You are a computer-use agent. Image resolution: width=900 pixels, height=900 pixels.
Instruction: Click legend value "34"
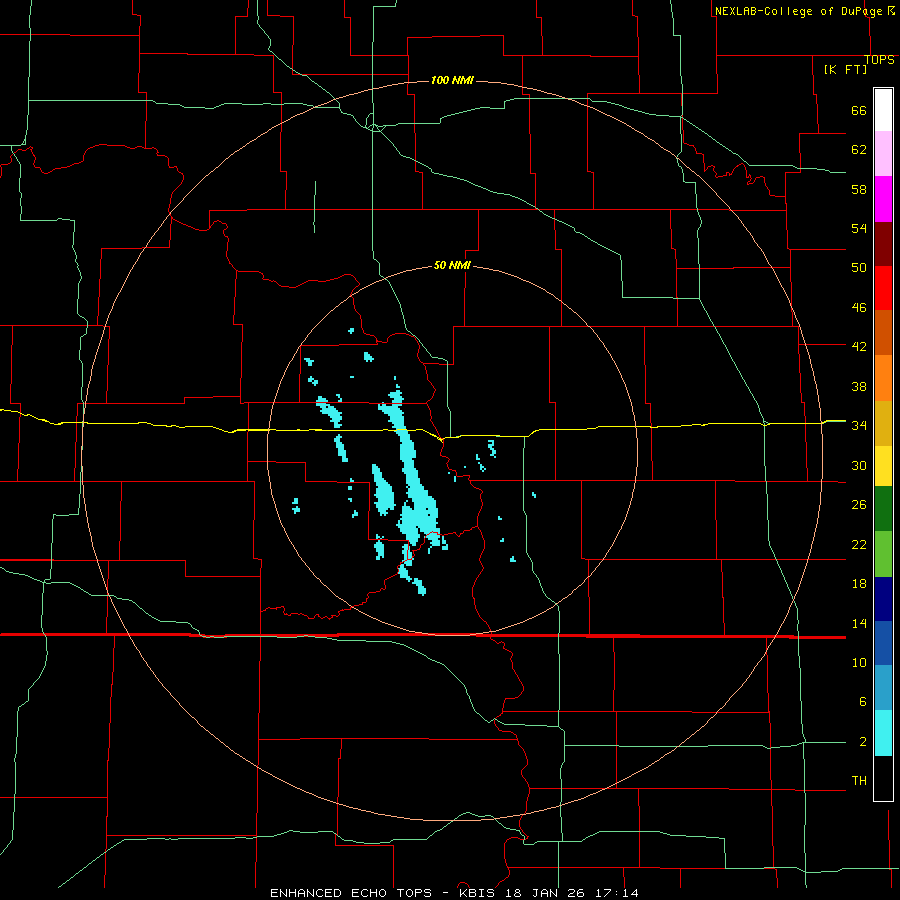[859, 426]
